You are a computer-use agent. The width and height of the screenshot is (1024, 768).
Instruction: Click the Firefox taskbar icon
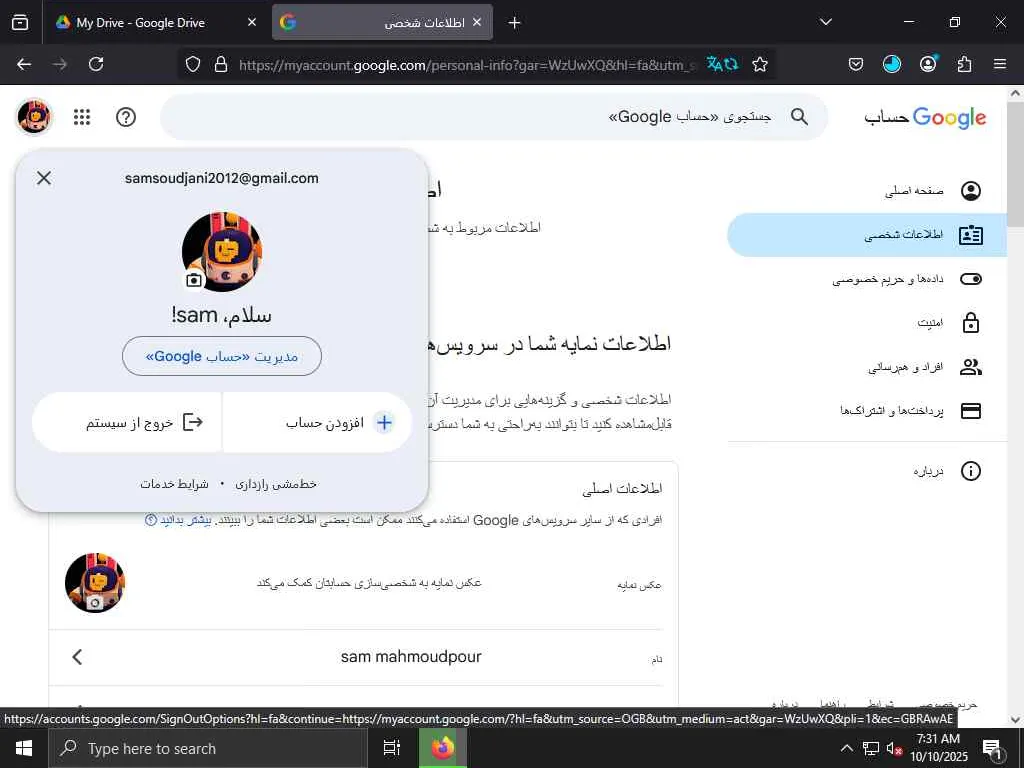(x=443, y=748)
